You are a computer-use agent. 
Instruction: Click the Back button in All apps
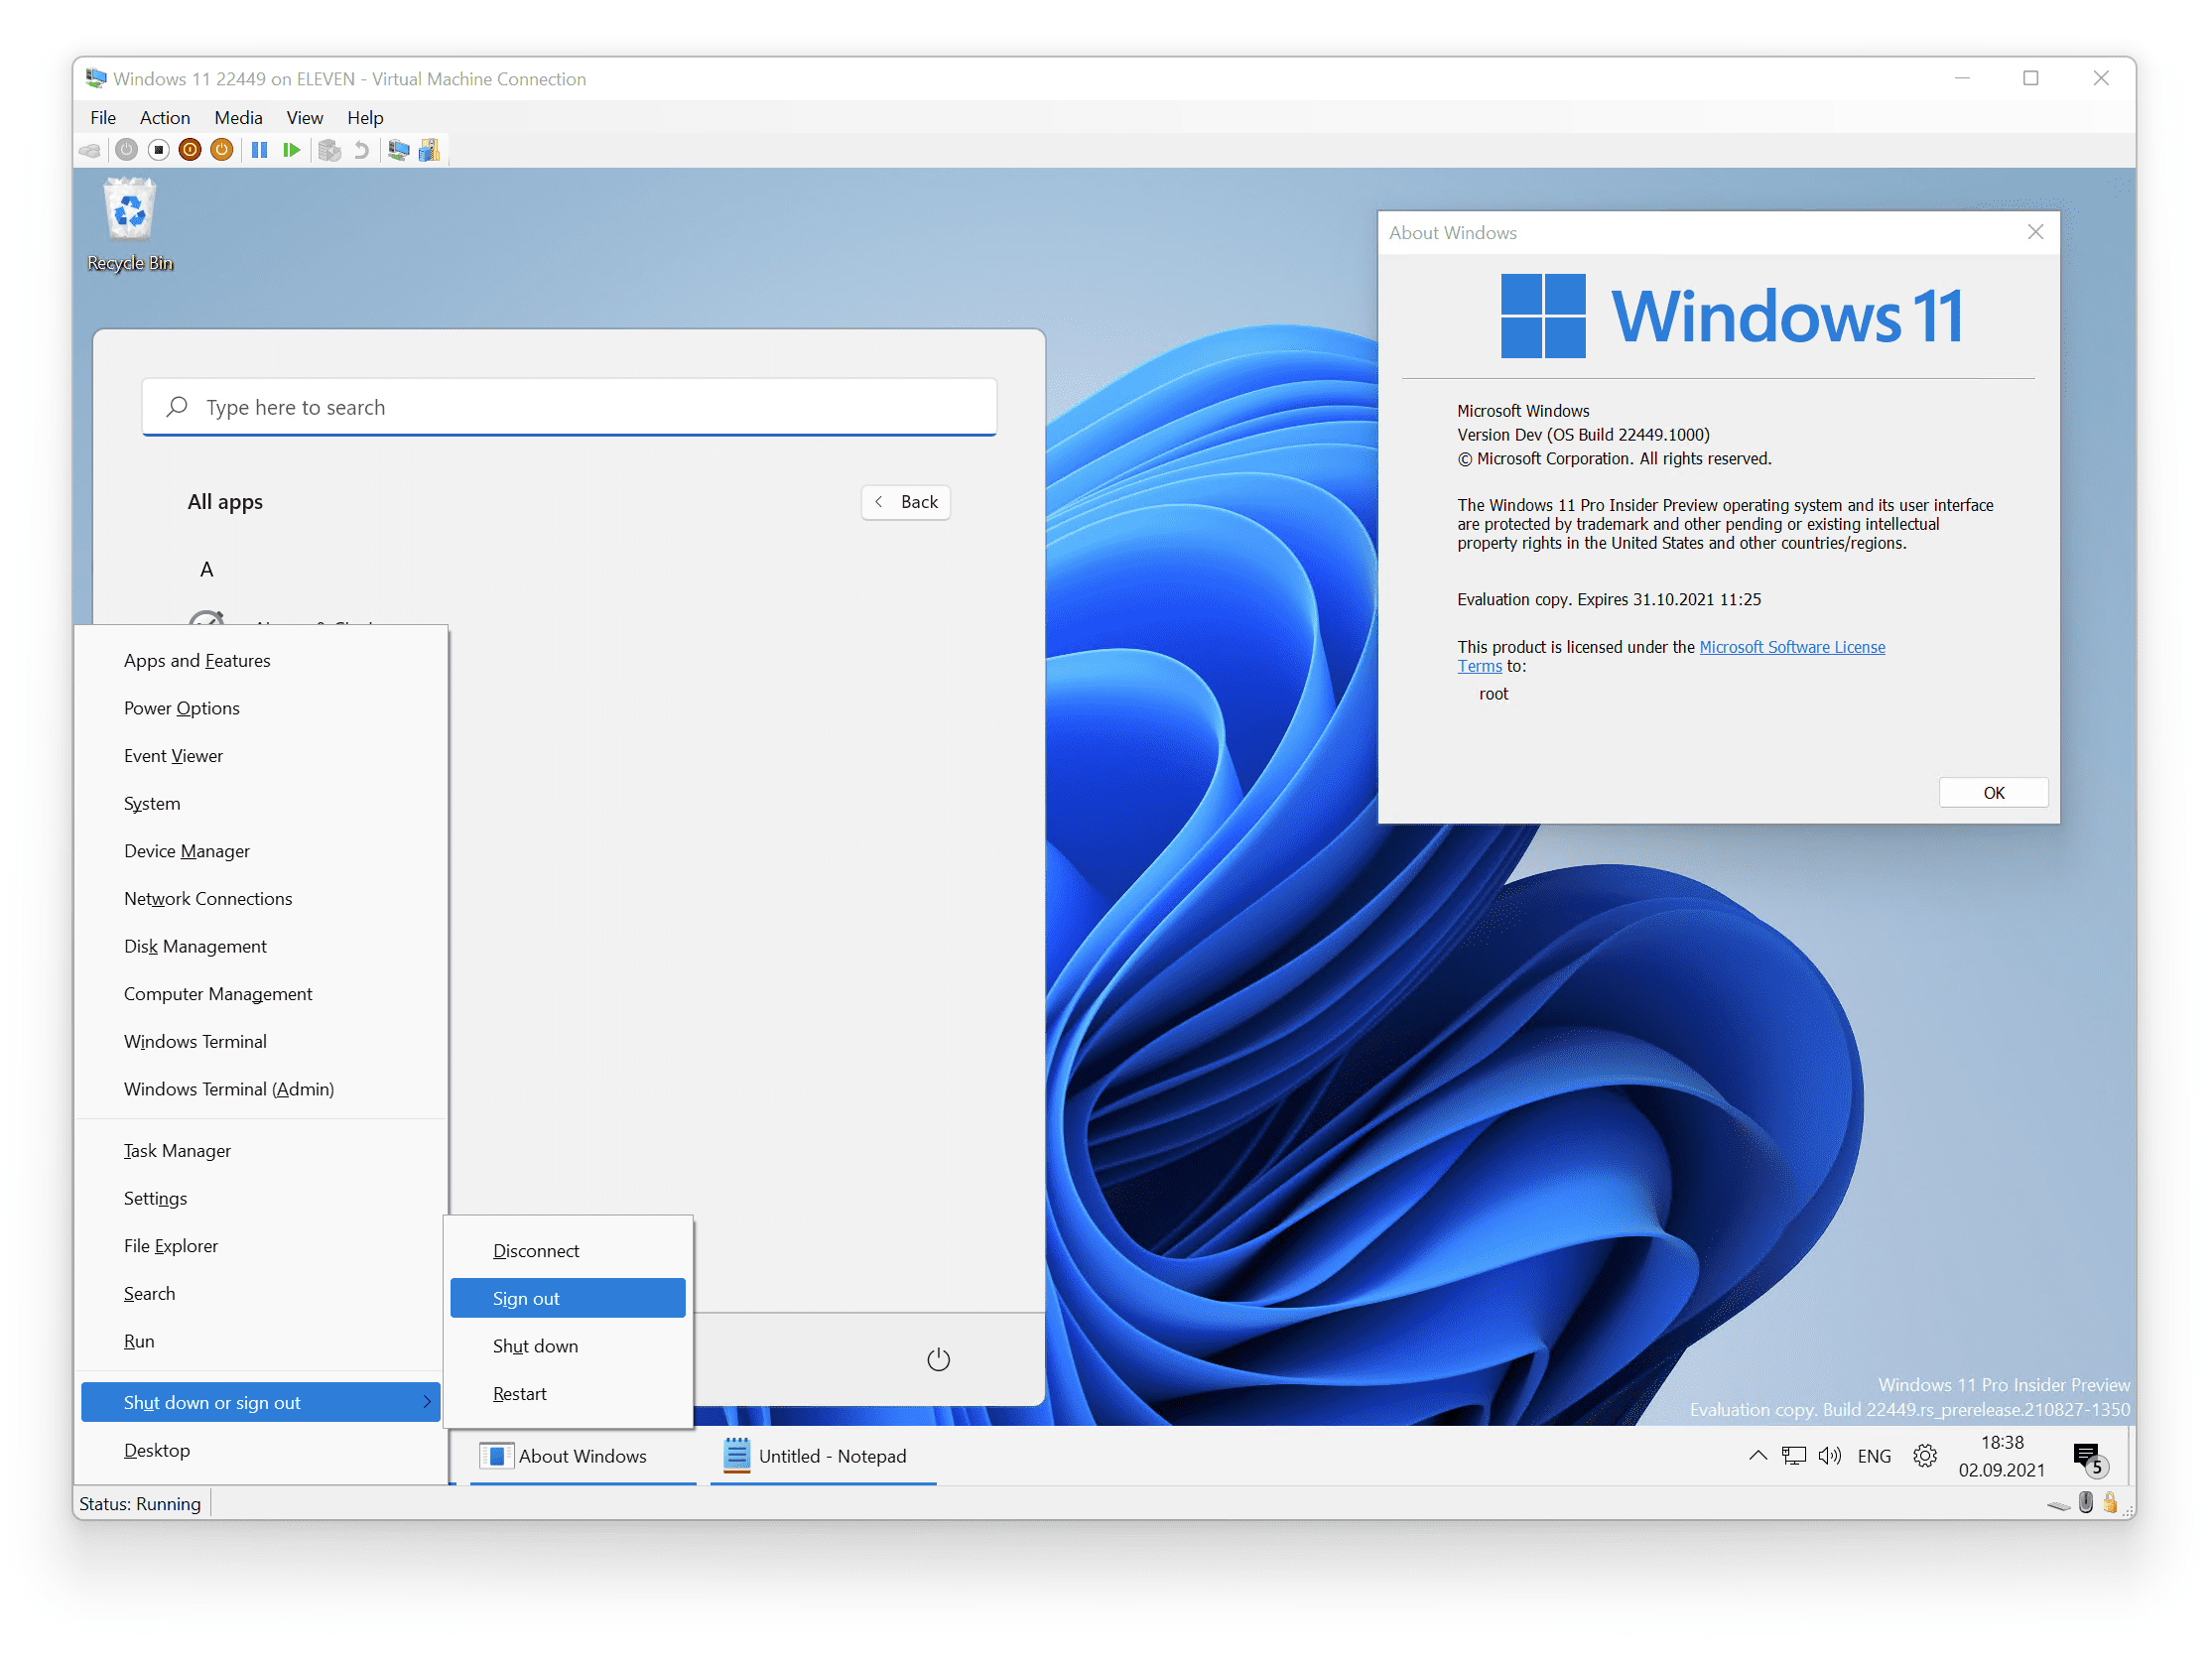[906, 502]
